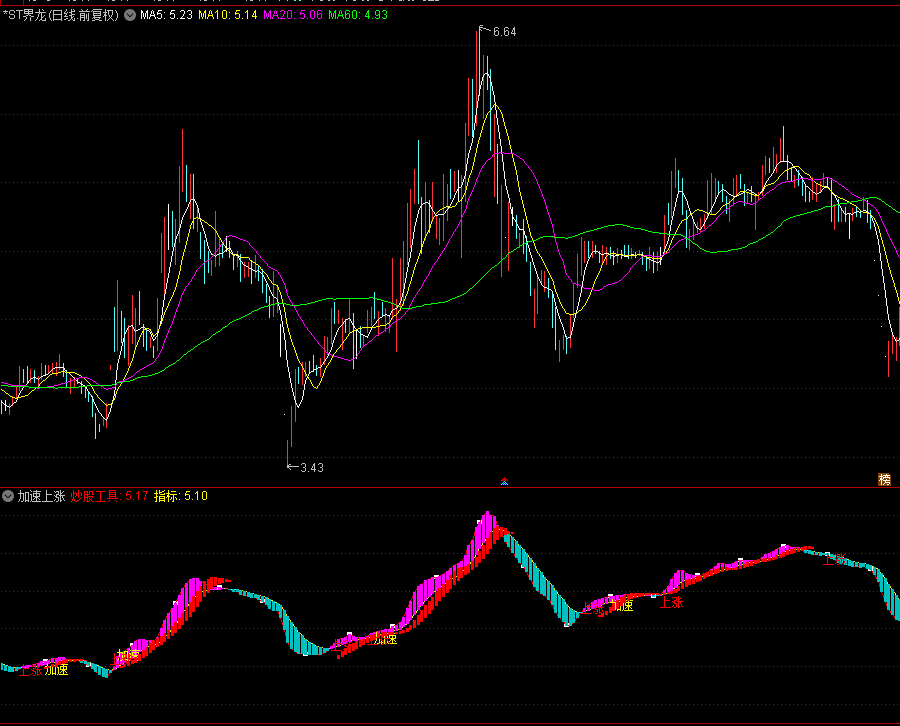Click the 加速上涨 indicator name

coord(41,496)
